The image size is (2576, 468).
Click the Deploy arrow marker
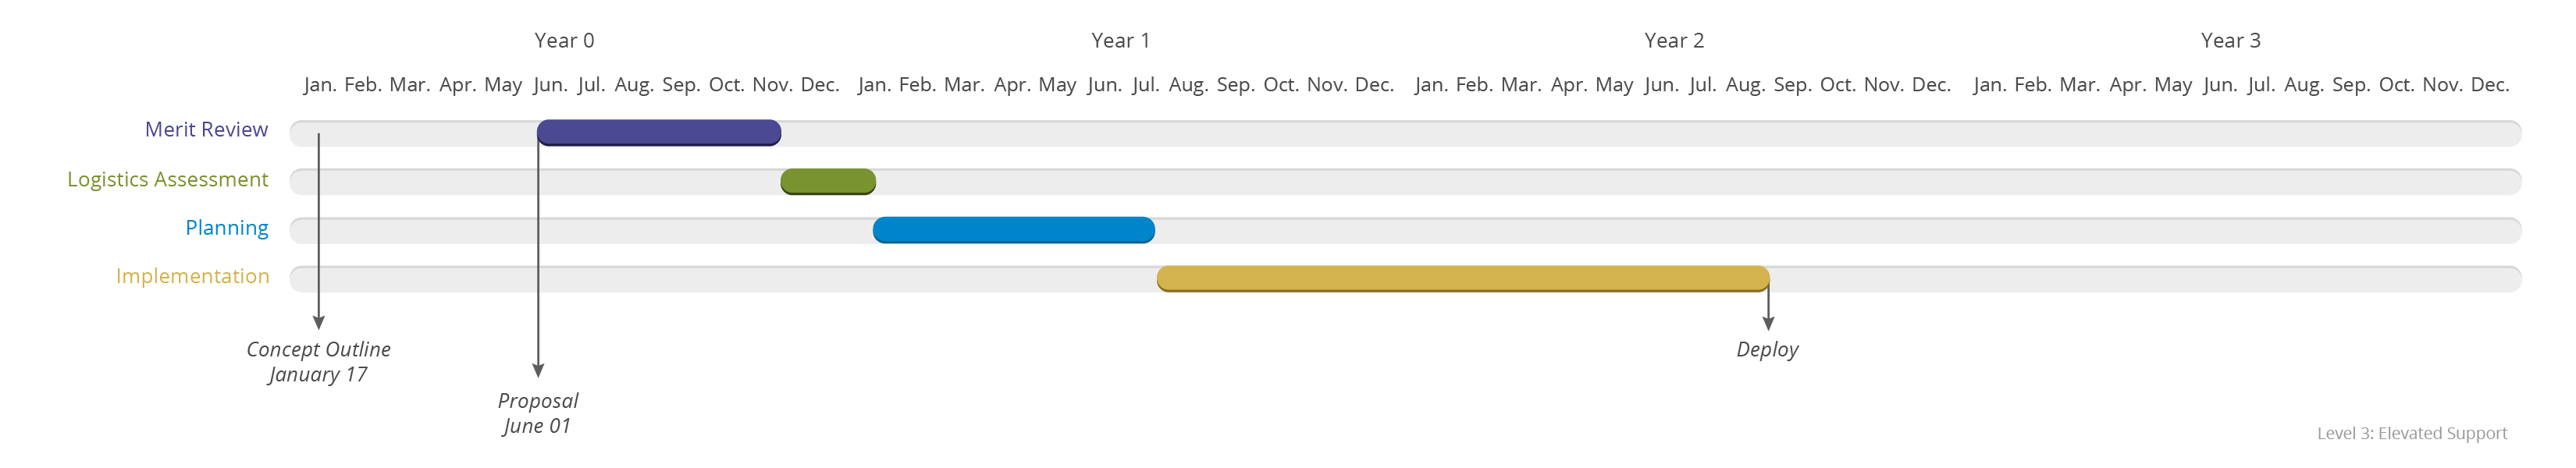(1768, 323)
